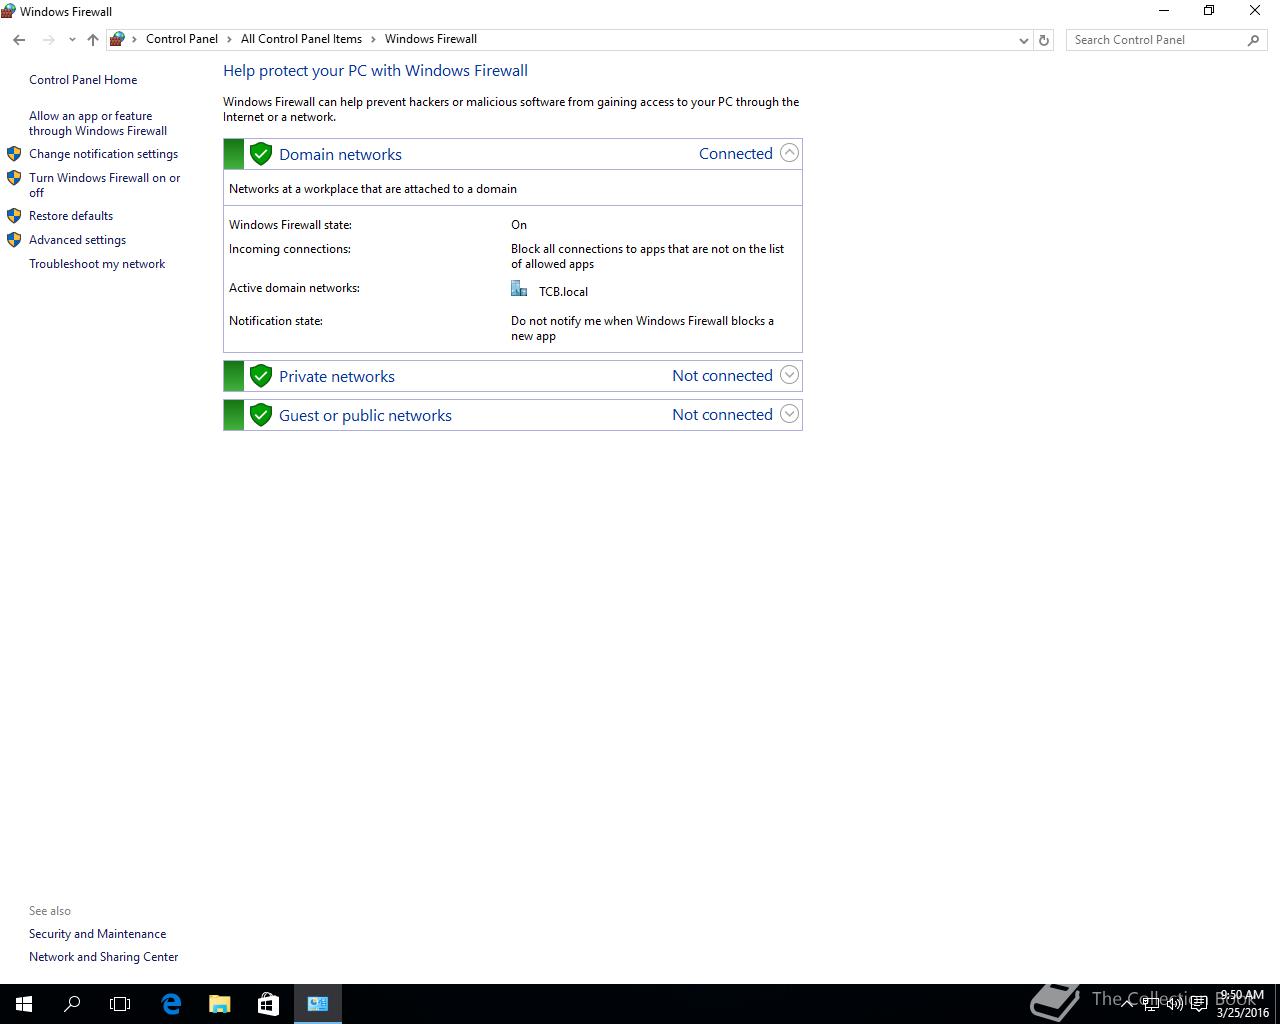Click Not connected status on Private networks

pyautogui.click(x=722, y=375)
